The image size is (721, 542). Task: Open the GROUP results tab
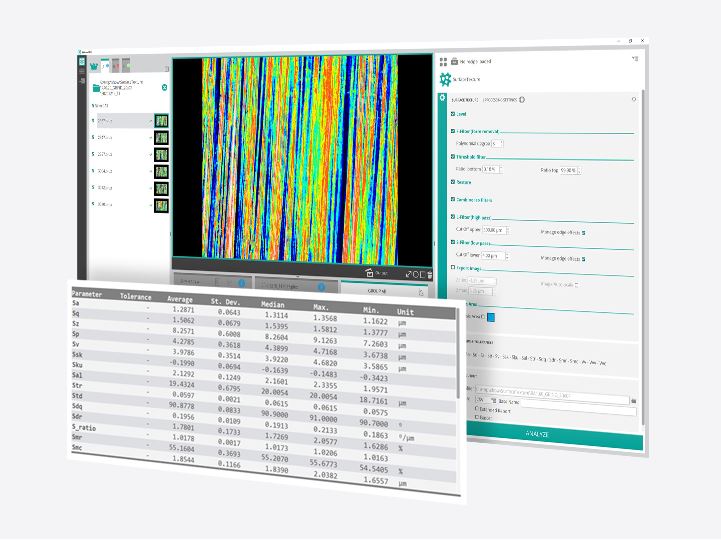tap(383, 291)
